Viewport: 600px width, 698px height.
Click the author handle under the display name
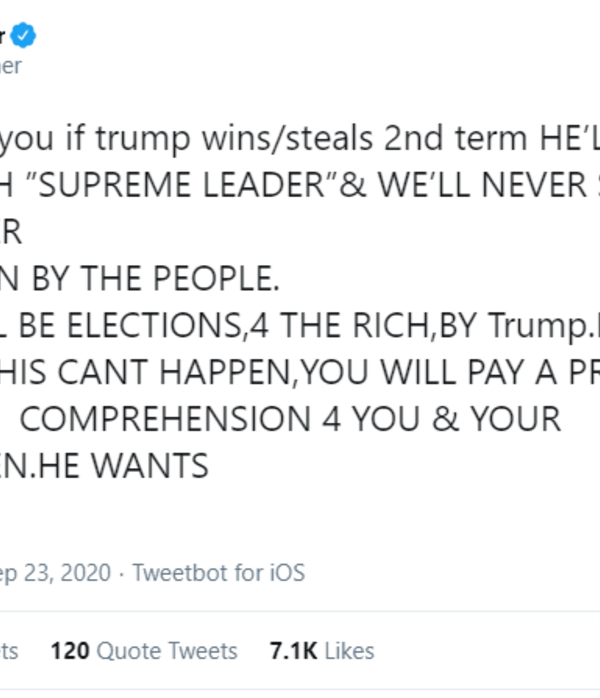click(10, 66)
